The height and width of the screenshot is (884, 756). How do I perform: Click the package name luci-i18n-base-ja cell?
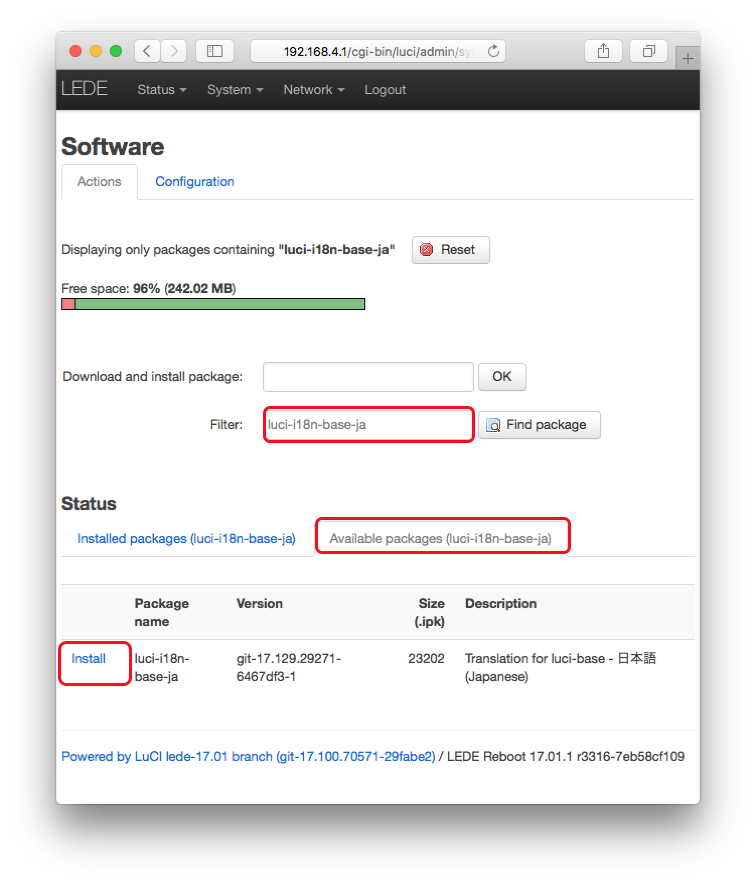[x=162, y=668]
